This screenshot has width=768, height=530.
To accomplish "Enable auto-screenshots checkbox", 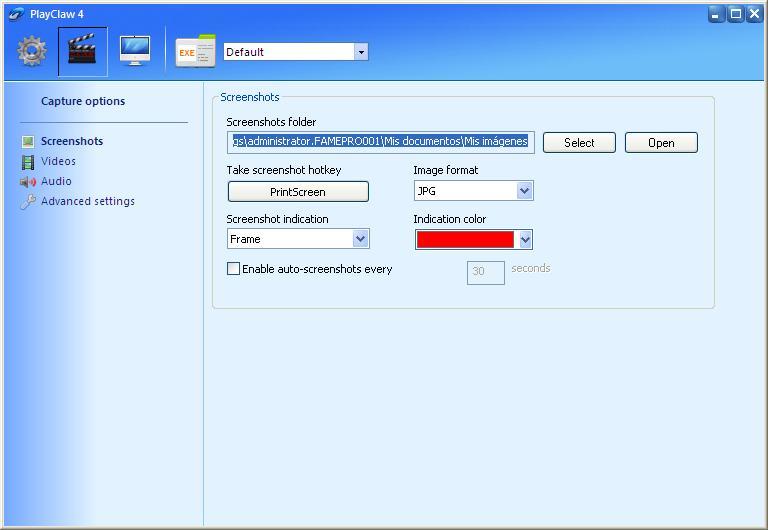I will pyautogui.click(x=234, y=268).
